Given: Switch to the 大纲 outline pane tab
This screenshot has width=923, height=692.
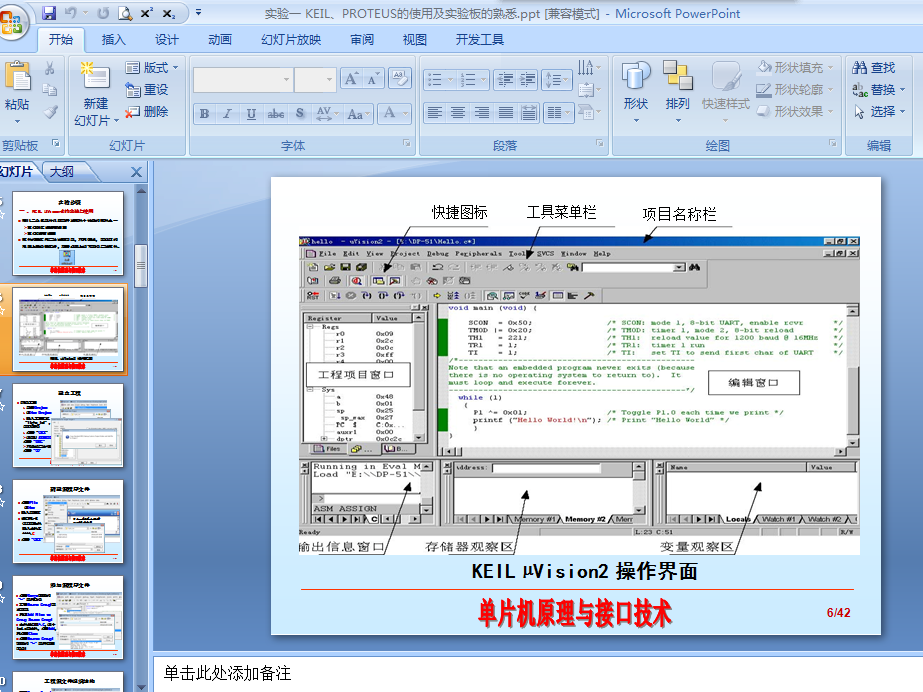Looking at the screenshot, I should click(x=62, y=172).
